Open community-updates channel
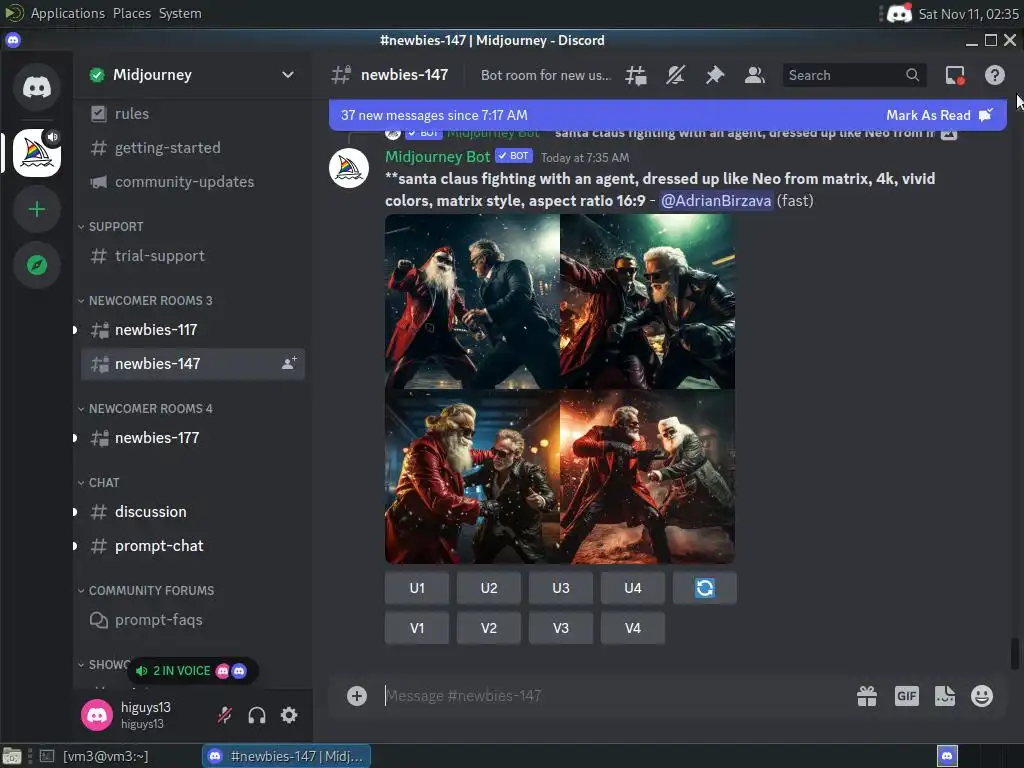Viewport: 1024px width, 768px height. pos(193,182)
